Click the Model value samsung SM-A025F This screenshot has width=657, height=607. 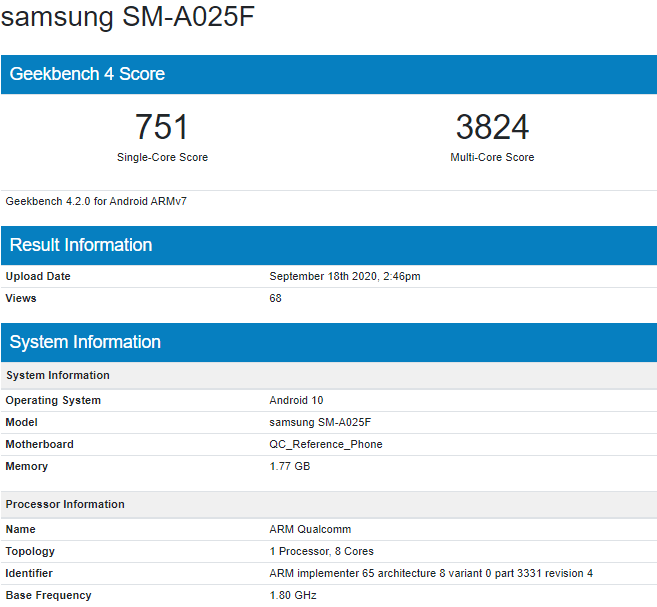tap(320, 422)
